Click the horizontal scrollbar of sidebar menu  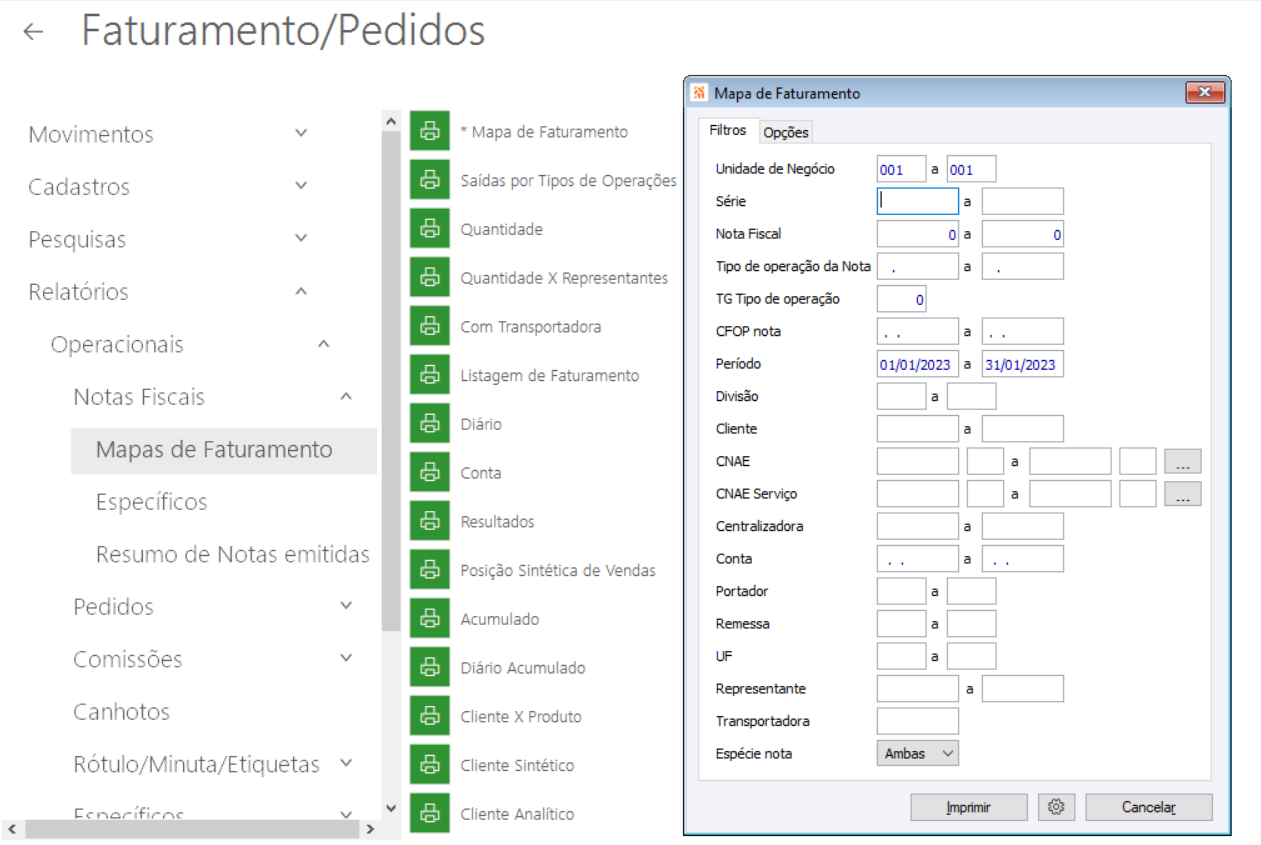[x=190, y=829]
